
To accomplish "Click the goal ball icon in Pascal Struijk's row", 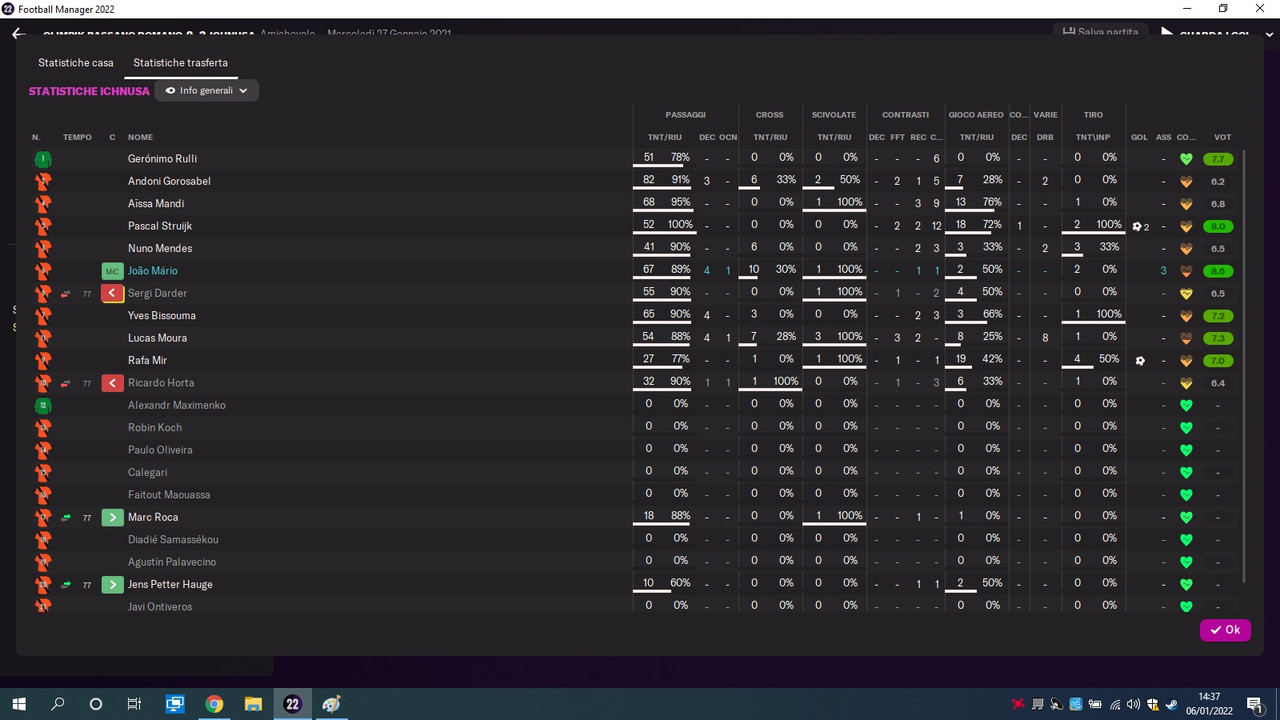I will tap(1137, 226).
